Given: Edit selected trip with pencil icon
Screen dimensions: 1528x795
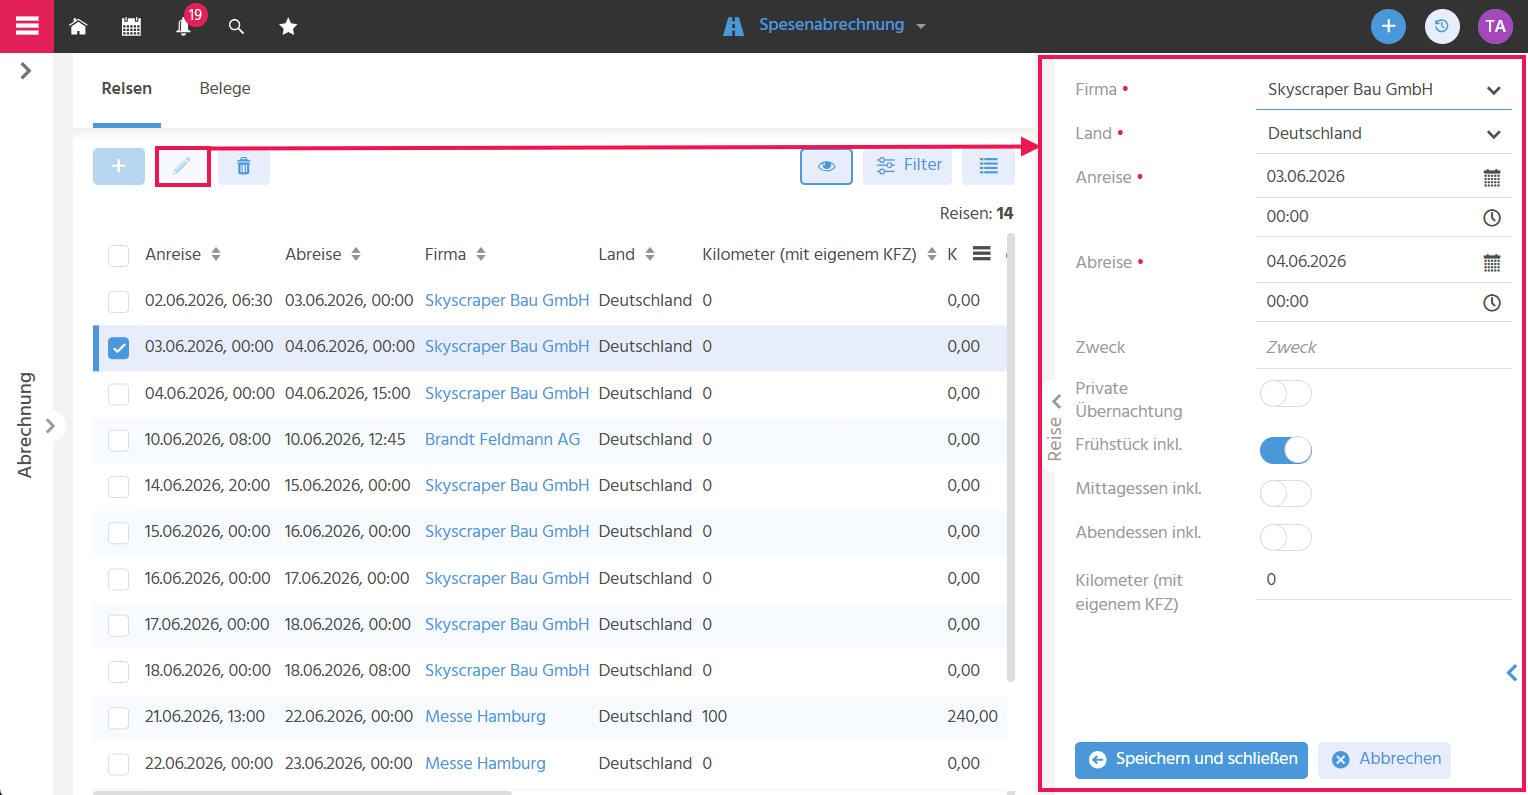Looking at the screenshot, I should tap(182, 166).
